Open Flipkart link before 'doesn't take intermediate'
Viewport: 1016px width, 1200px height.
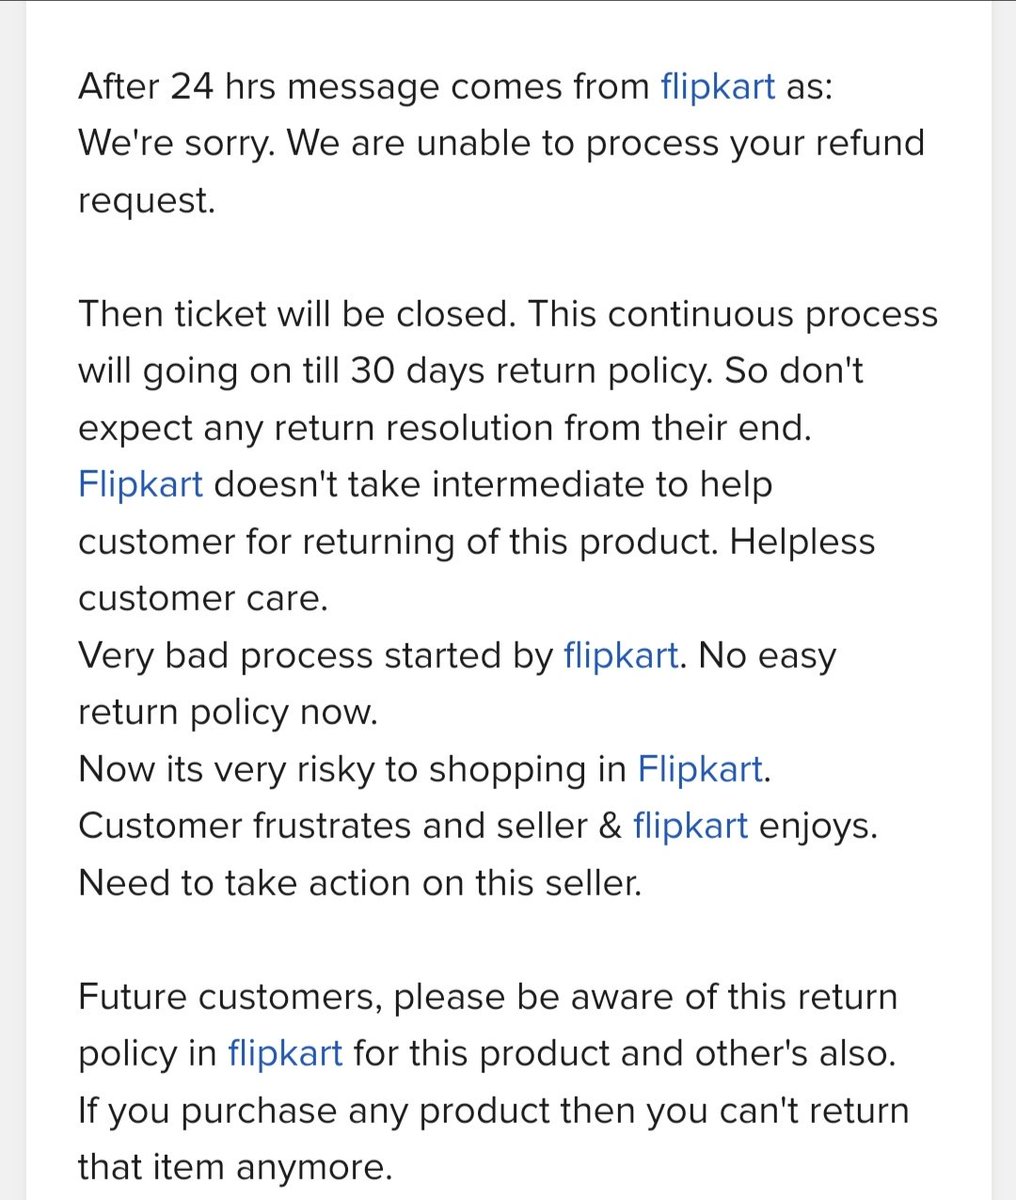140,485
